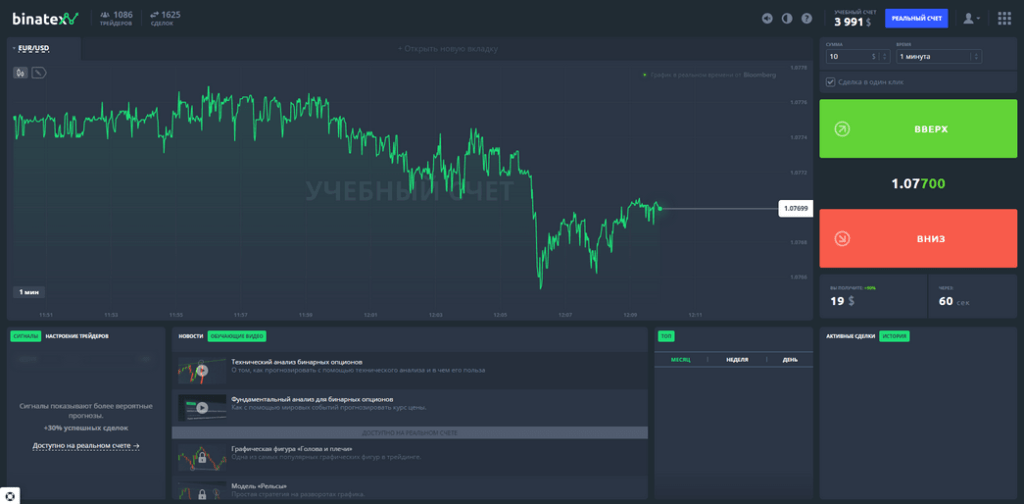Select the 'История' tab
Image resolution: width=1024 pixels, height=504 pixels.
tap(894, 336)
